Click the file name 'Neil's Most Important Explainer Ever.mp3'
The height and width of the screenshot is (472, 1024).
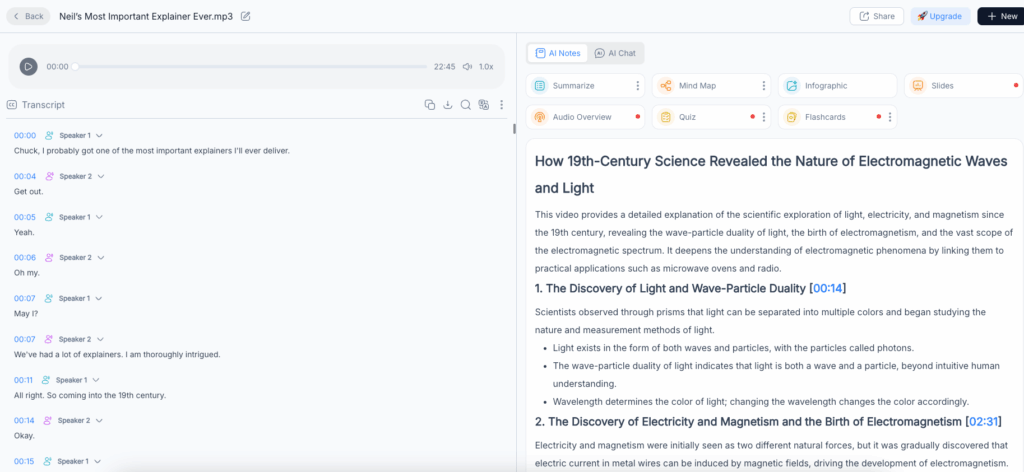(x=146, y=16)
